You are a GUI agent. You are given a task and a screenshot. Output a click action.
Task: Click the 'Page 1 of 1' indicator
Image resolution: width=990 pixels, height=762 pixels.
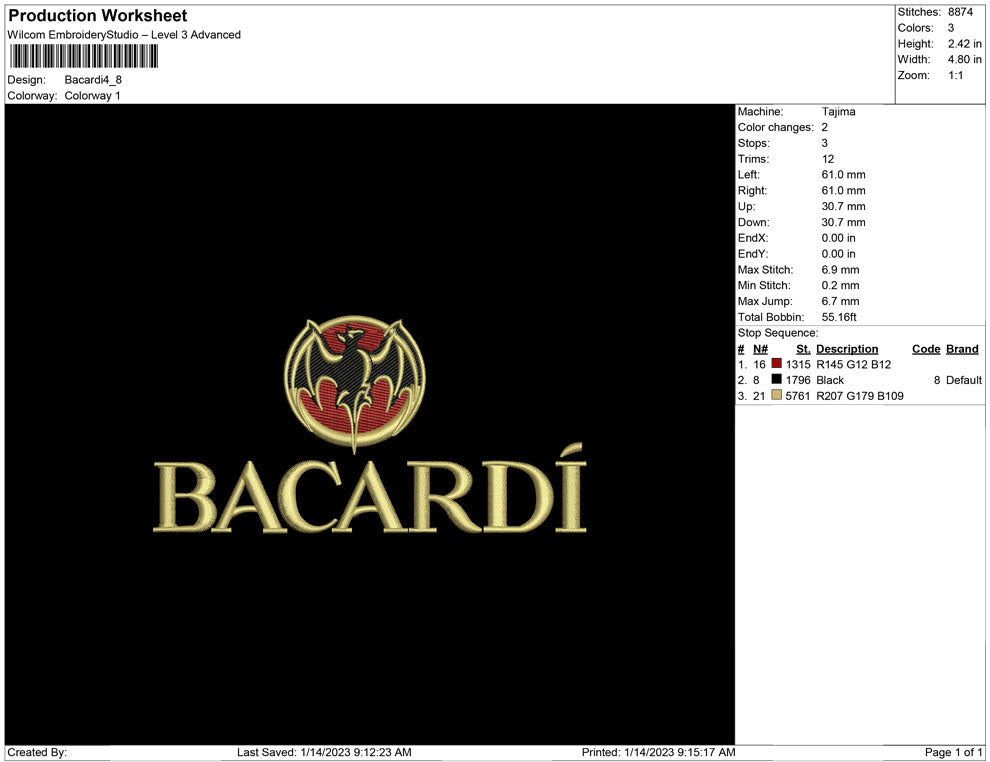pyautogui.click(x=953, y=752)
